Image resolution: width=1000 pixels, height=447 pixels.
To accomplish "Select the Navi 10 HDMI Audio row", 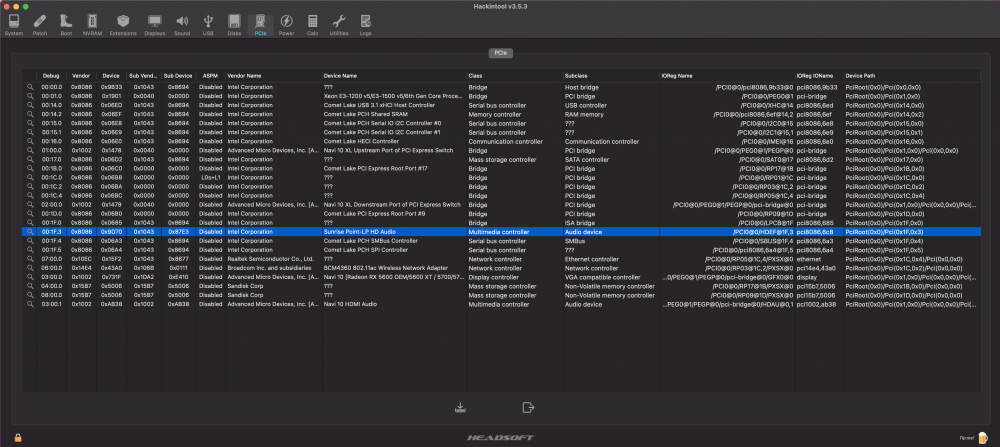I will 501,304.
